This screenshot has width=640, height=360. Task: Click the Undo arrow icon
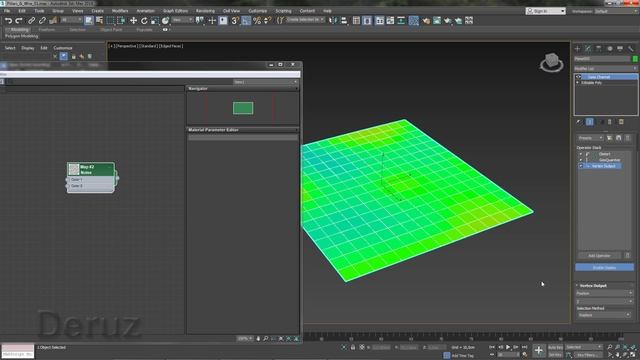(8, 20)
